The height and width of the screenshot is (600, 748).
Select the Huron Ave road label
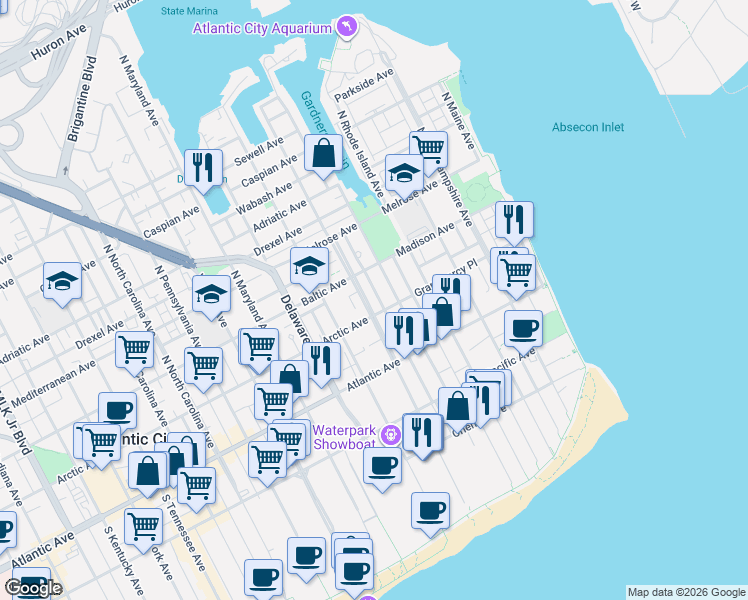[x=58, y=42]
